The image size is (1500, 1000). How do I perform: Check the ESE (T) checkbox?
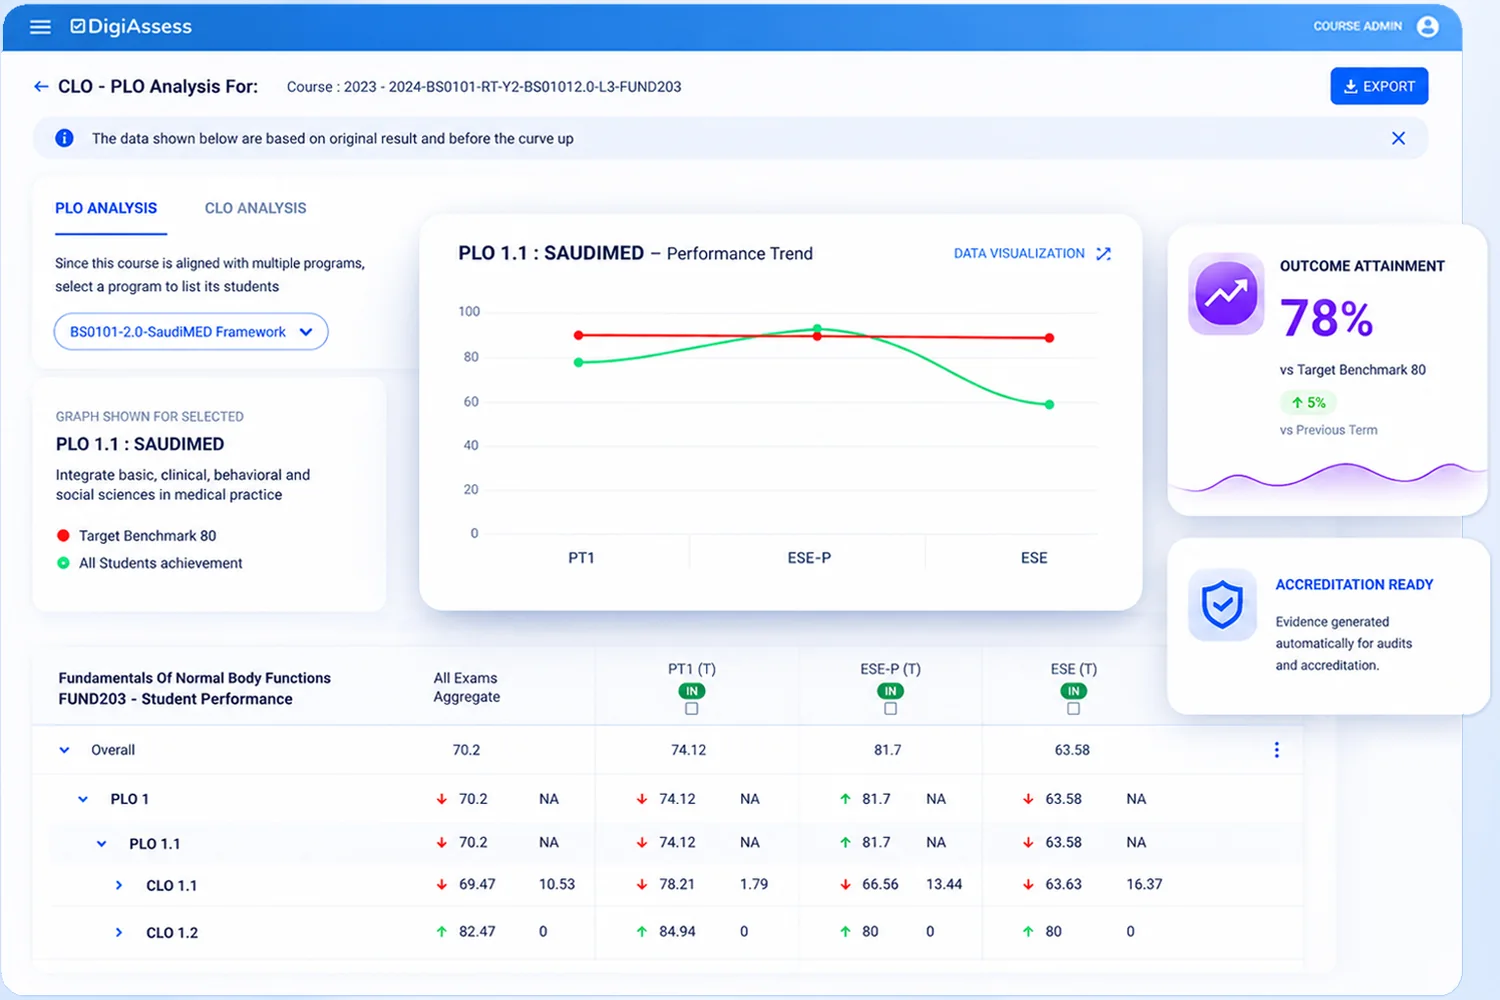pyautogui.click(x=1073, y=709)
